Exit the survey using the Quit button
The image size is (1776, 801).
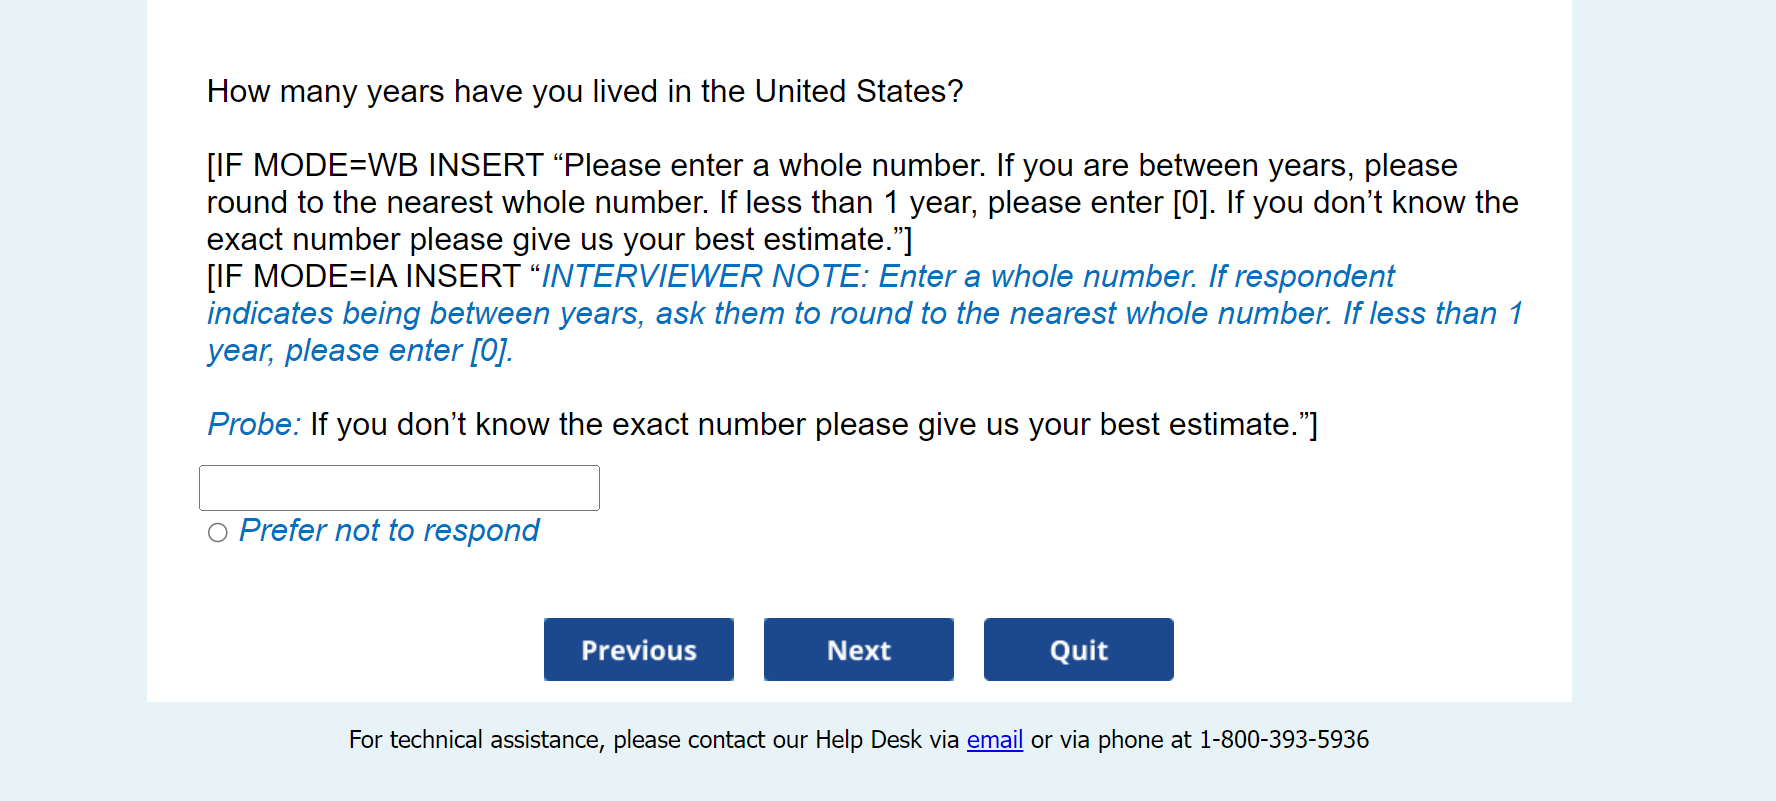pos(1078,650)
